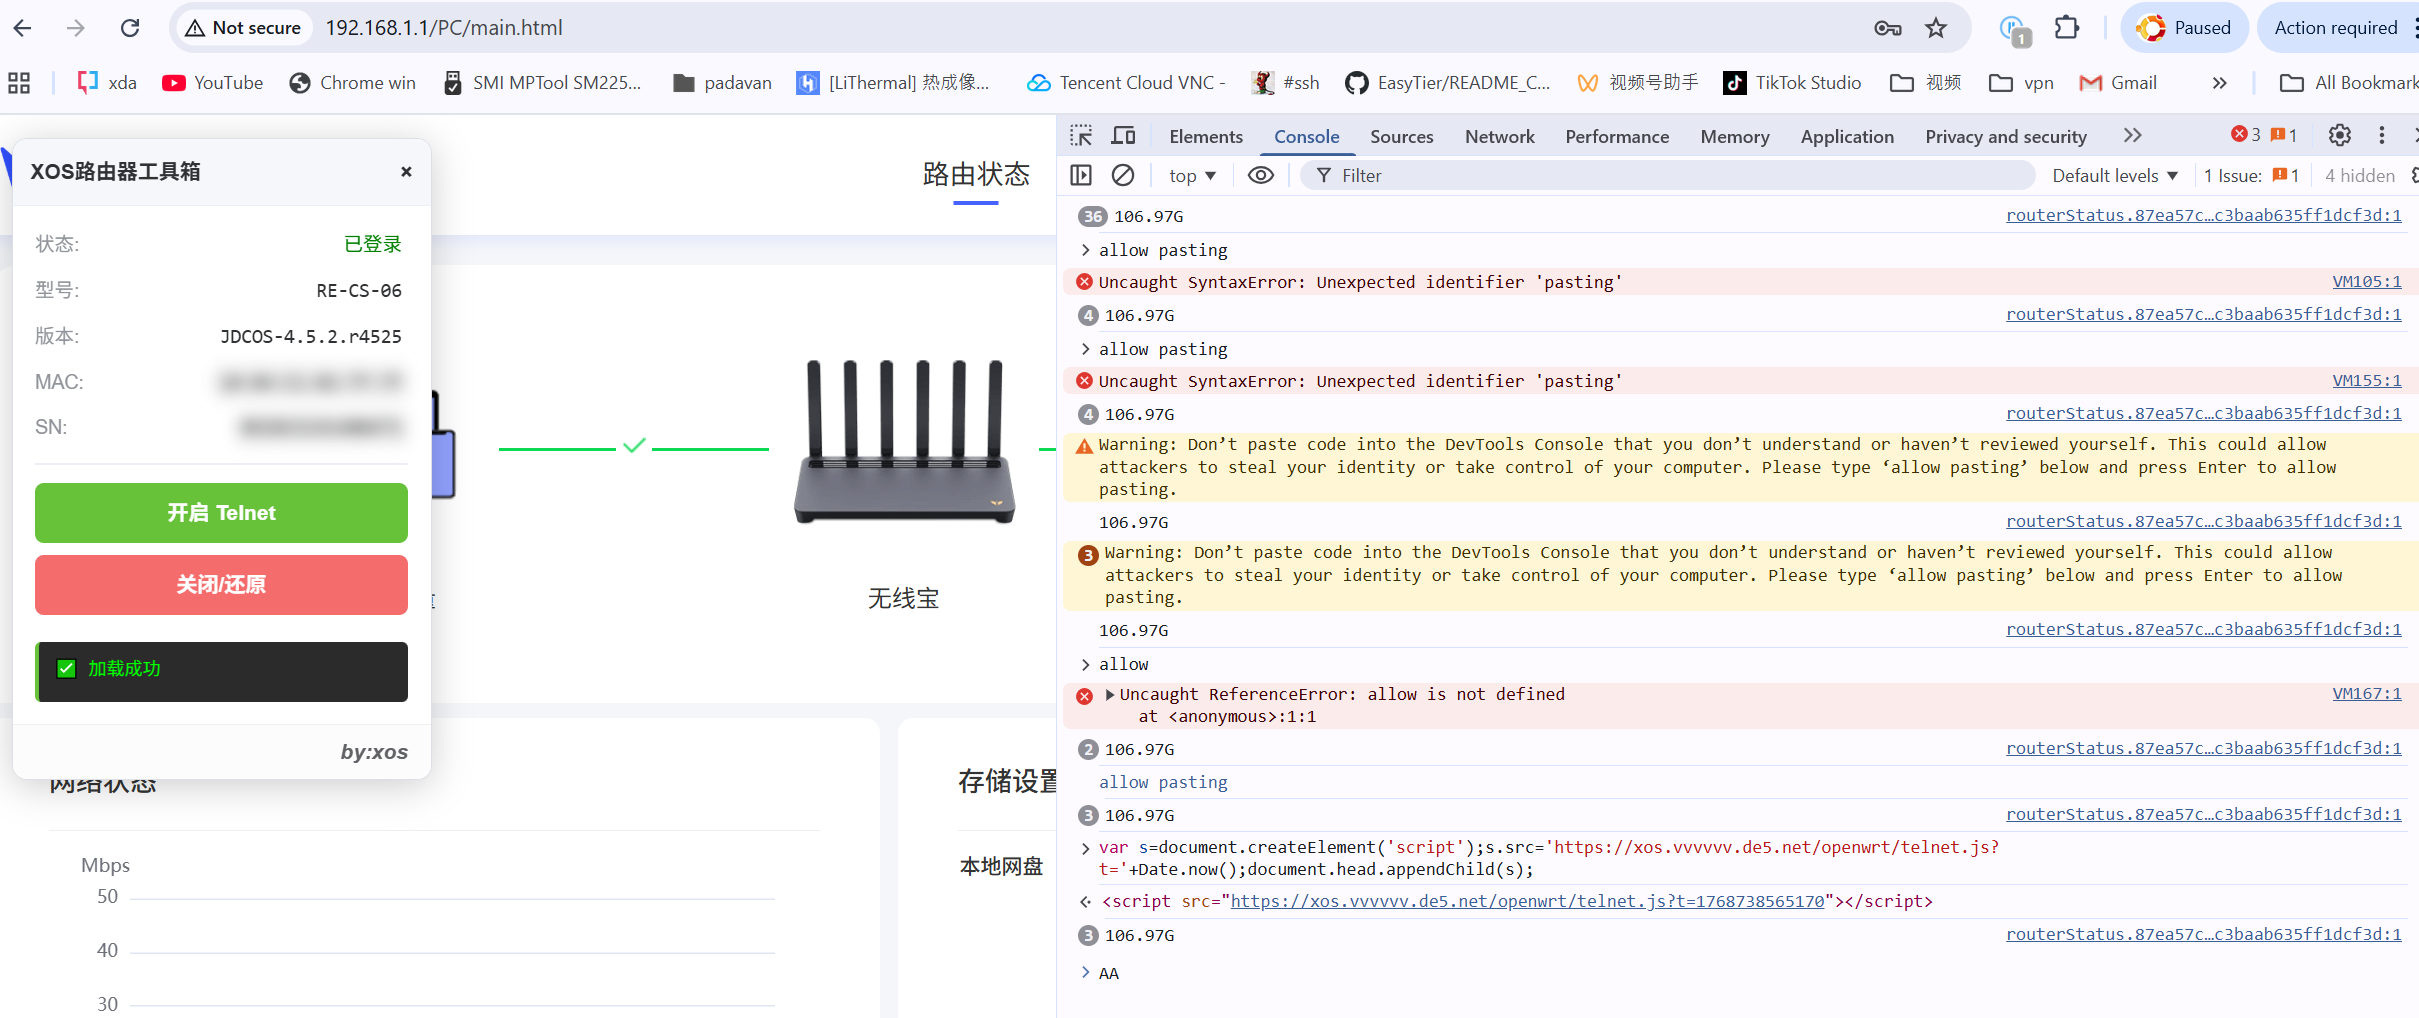Bookmark this page with star icon
This screenshot has width=2419, height=1018.
tap(1936, 28)
